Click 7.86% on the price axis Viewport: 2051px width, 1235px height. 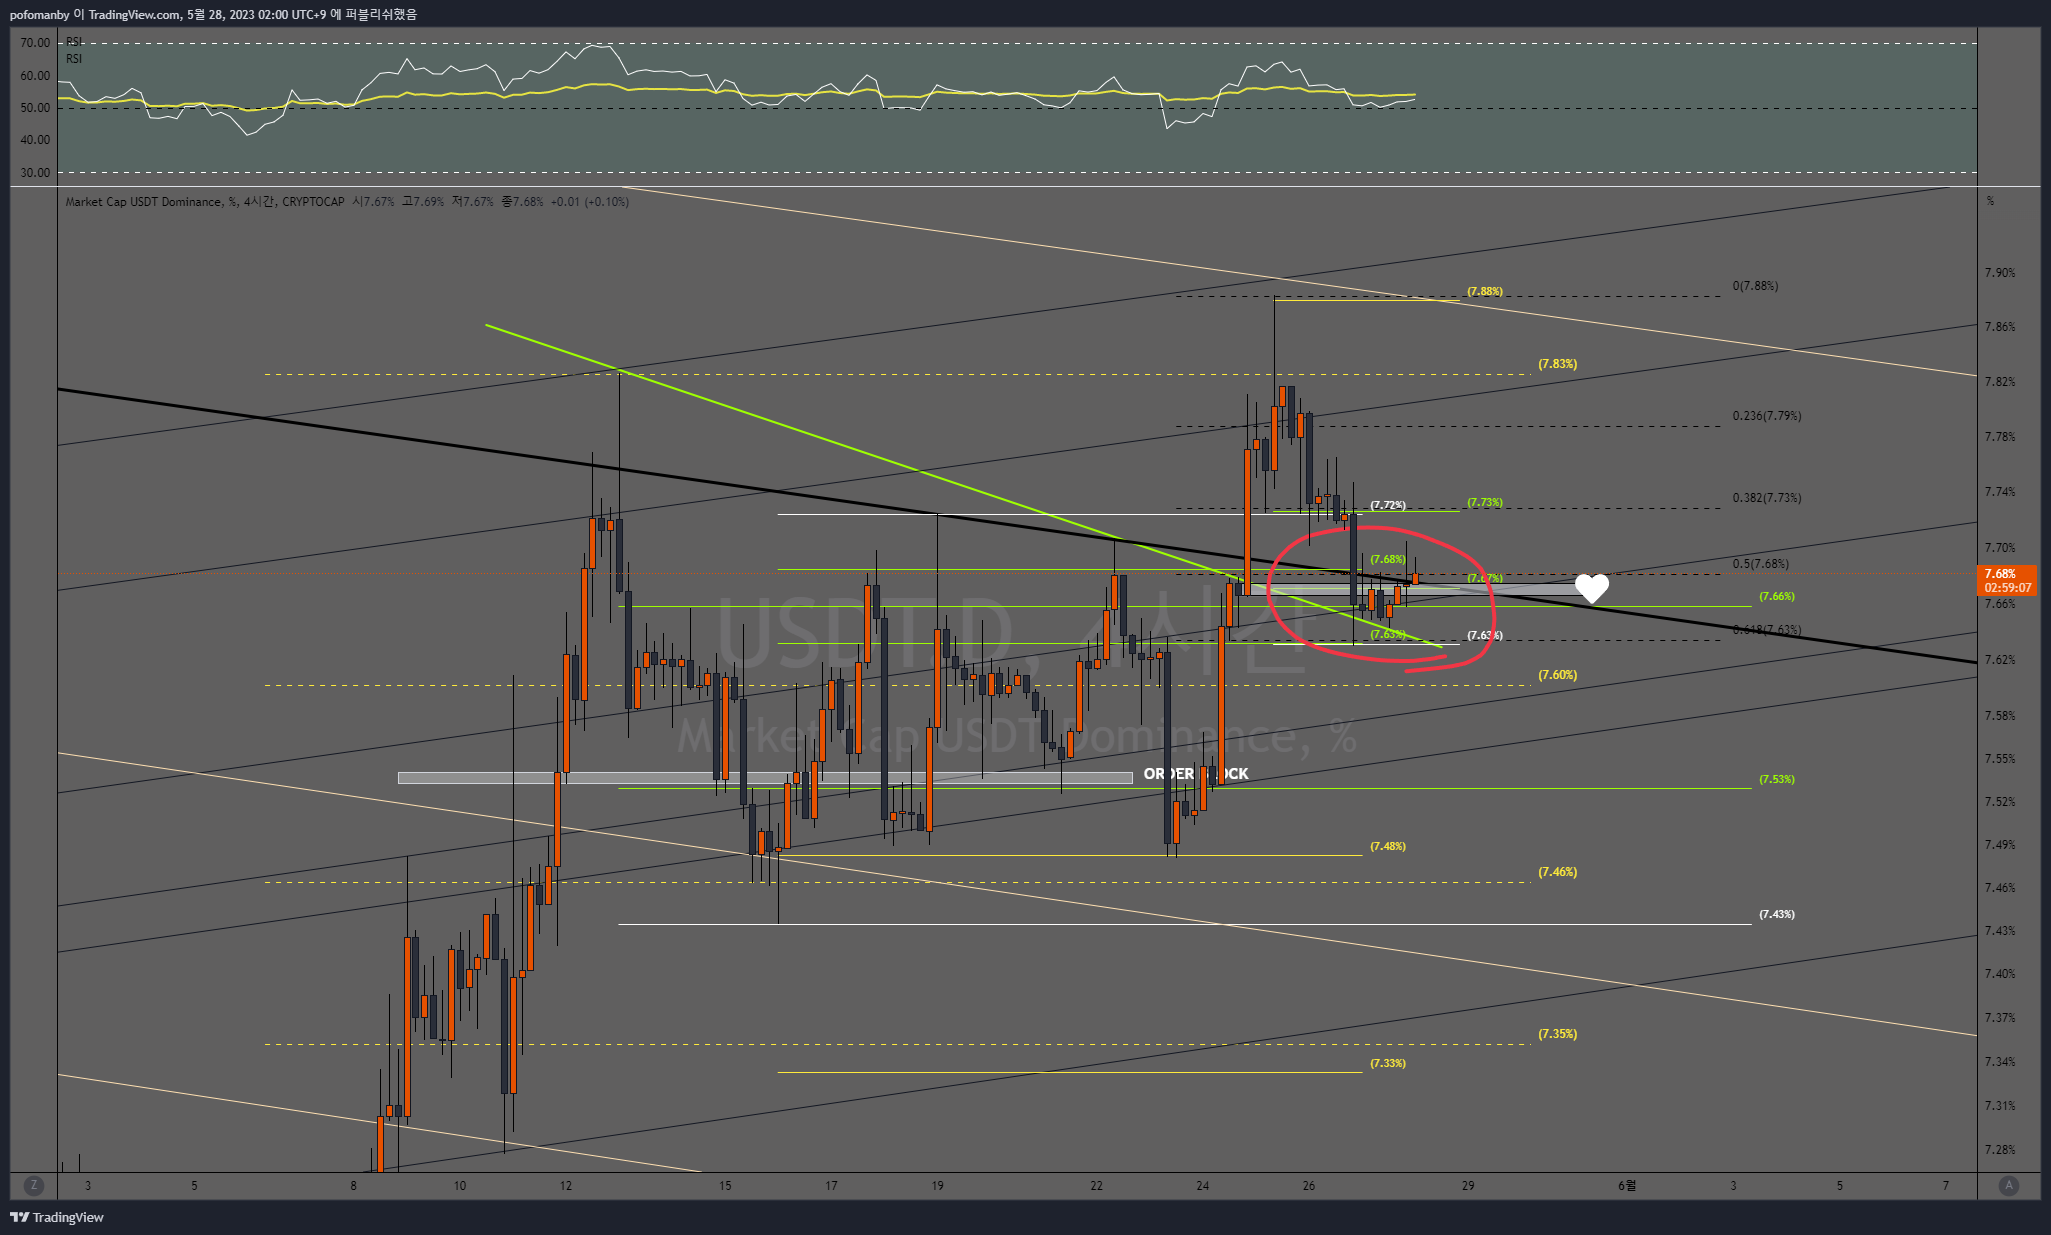coord(2000,327)
